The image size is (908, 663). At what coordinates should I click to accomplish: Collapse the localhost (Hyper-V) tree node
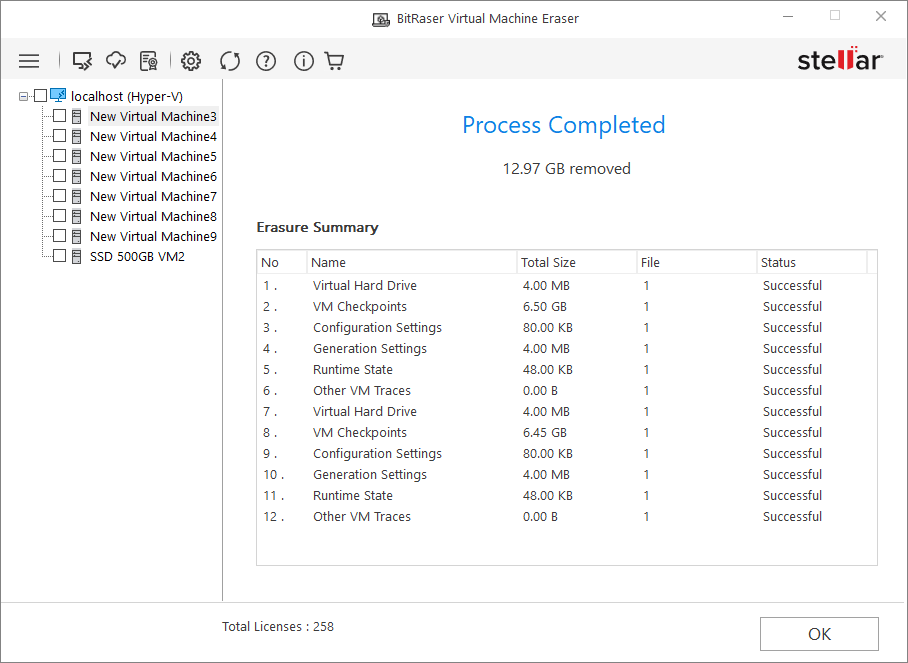[x=23, y=96]
